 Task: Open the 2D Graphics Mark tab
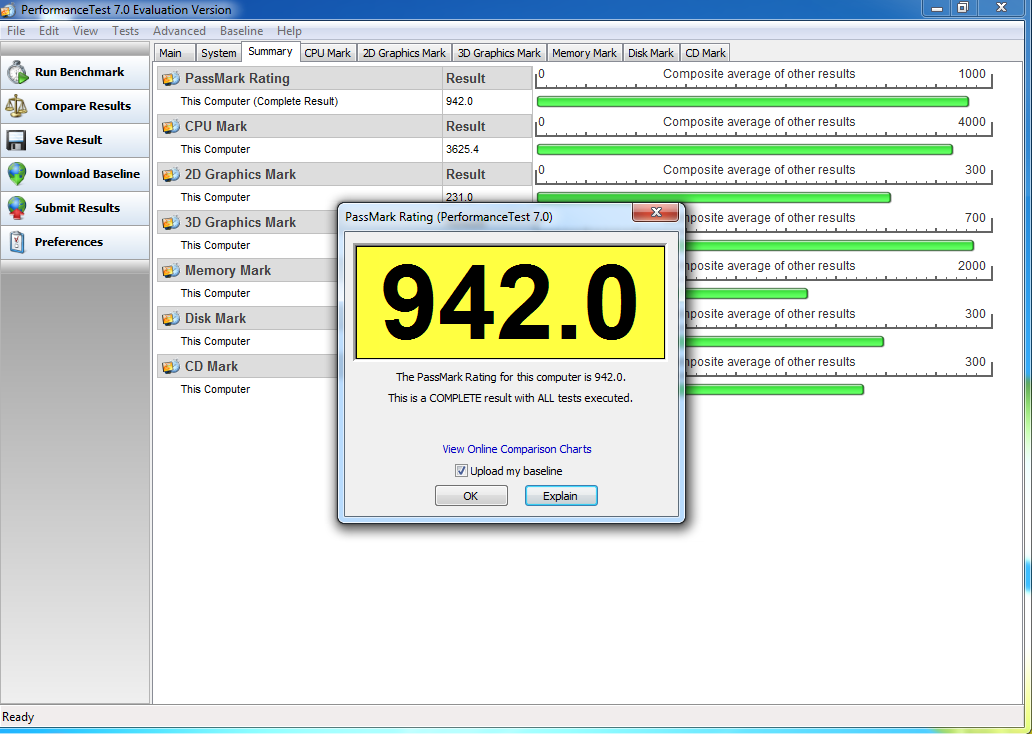pos(404,53)
